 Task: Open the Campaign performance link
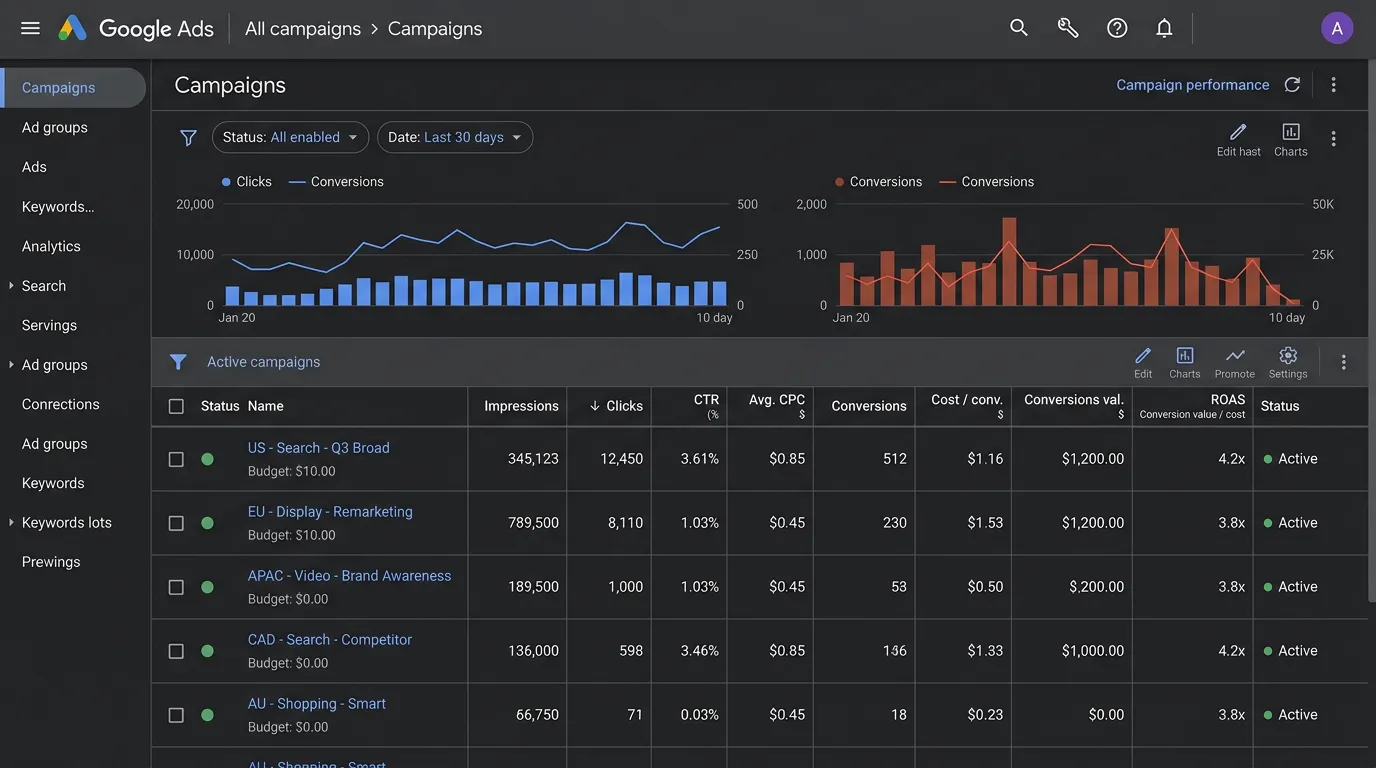[1192, 85]
